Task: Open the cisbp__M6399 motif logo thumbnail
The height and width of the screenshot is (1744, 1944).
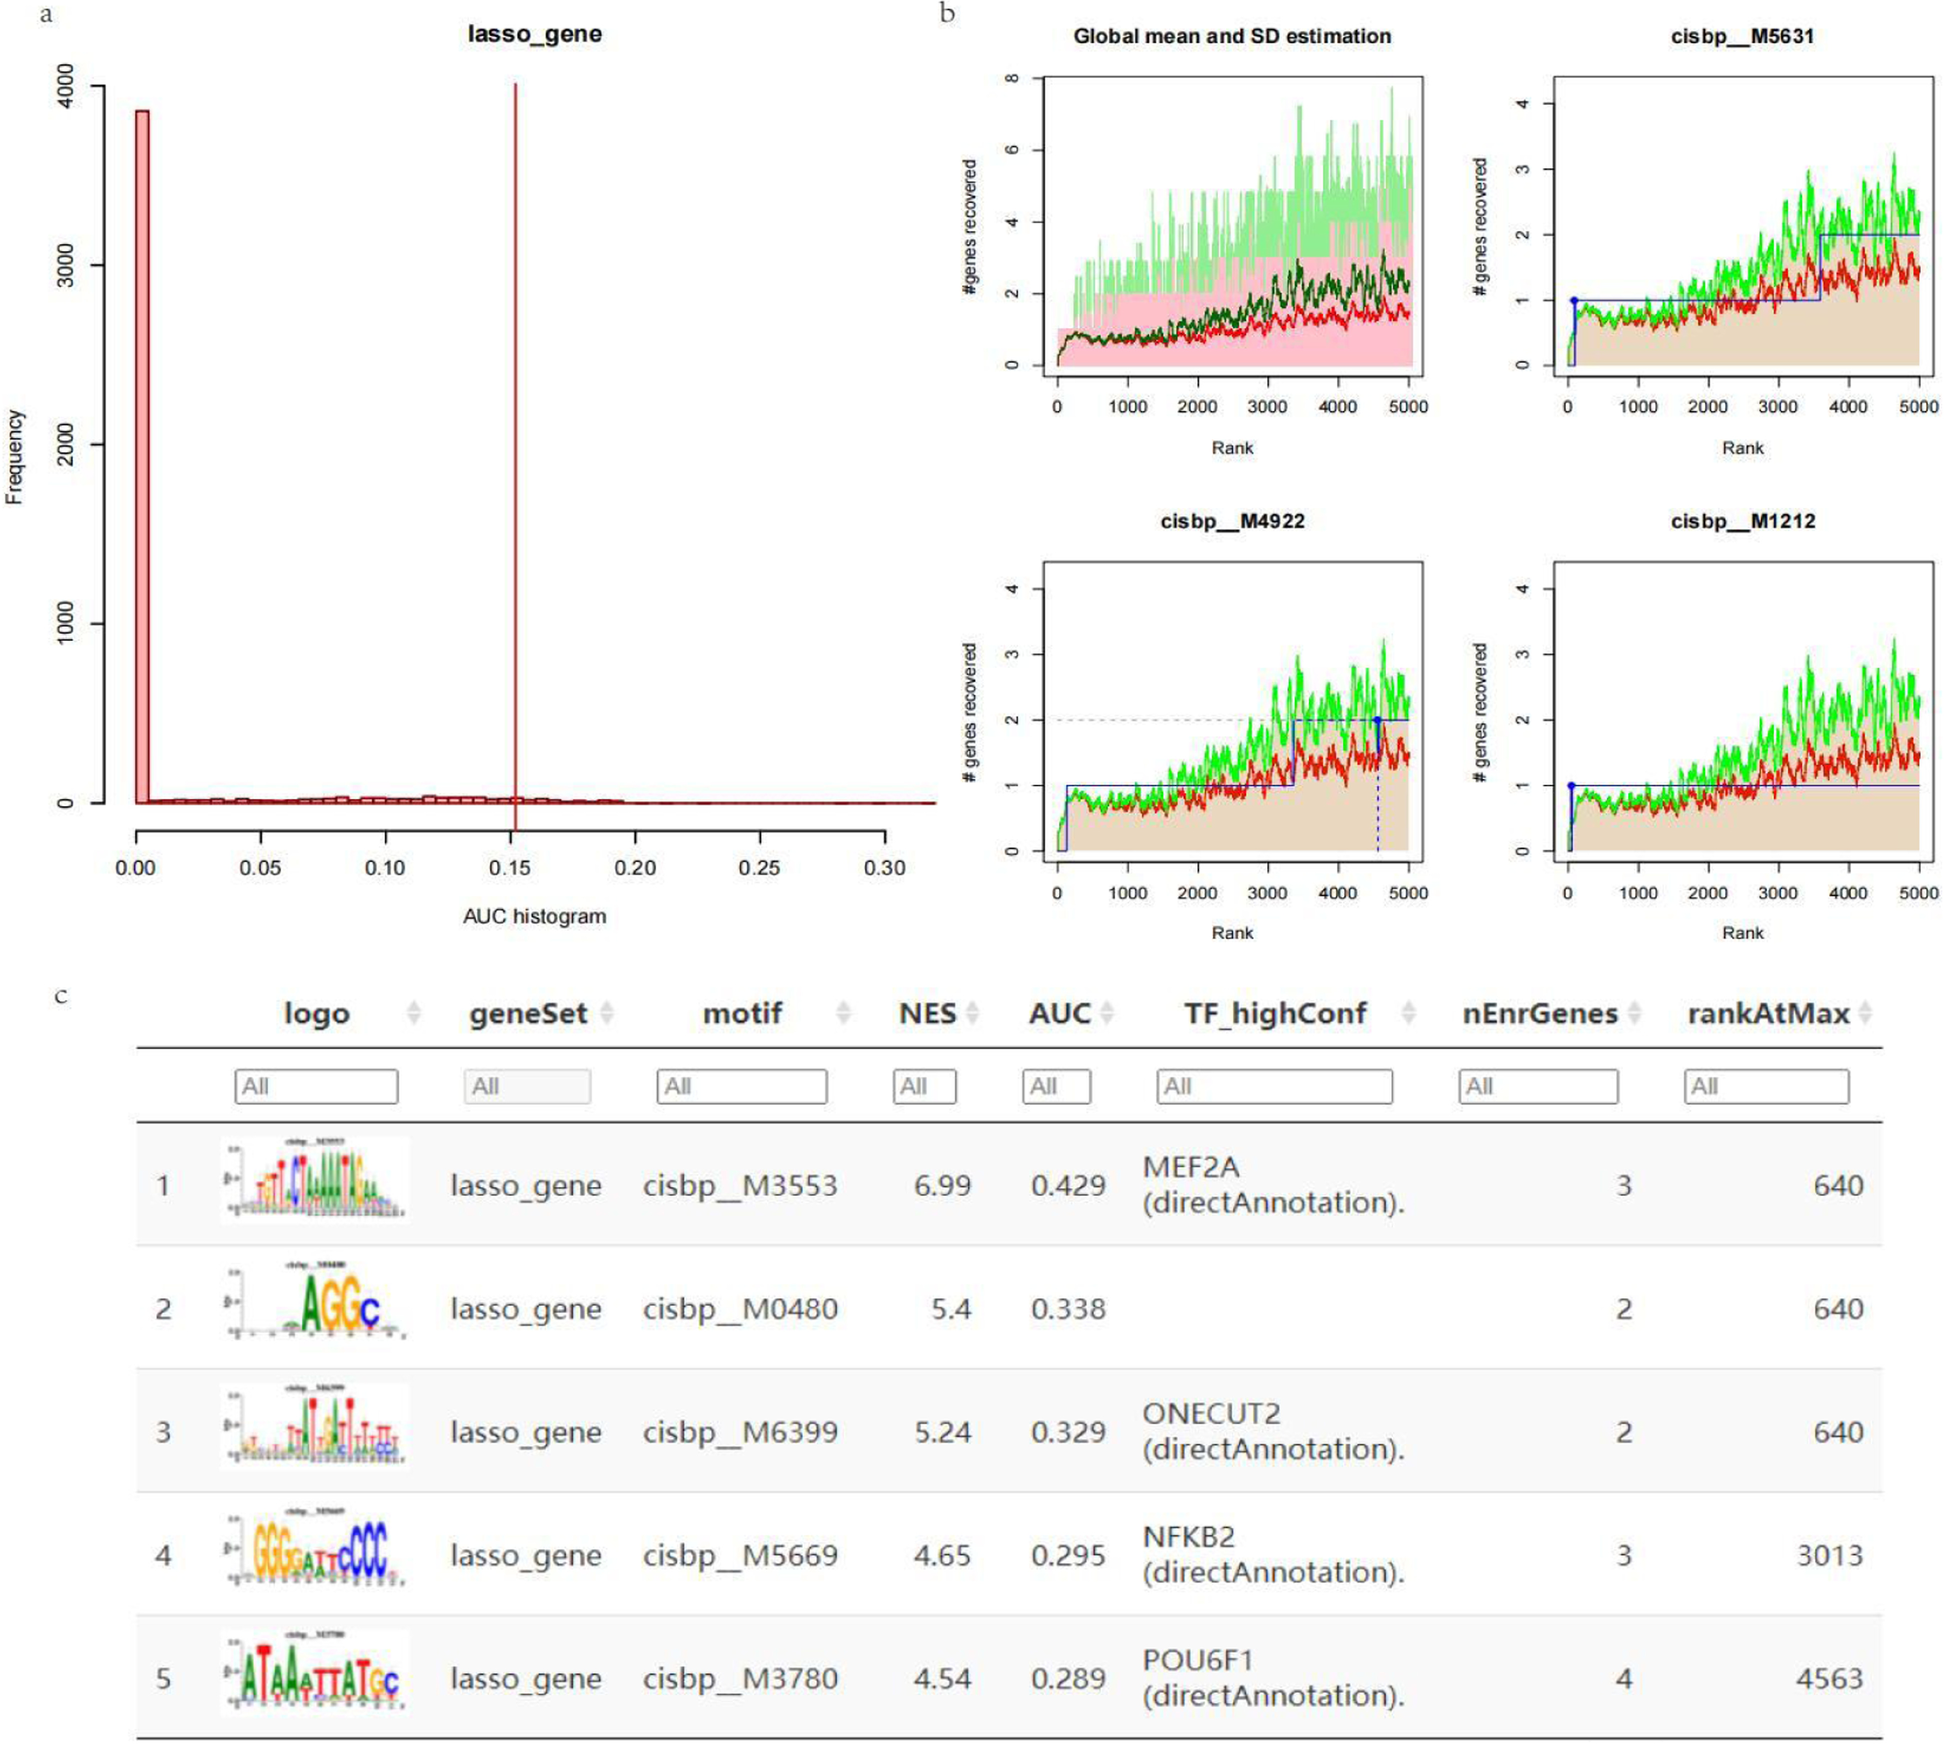Action: 315,1426
